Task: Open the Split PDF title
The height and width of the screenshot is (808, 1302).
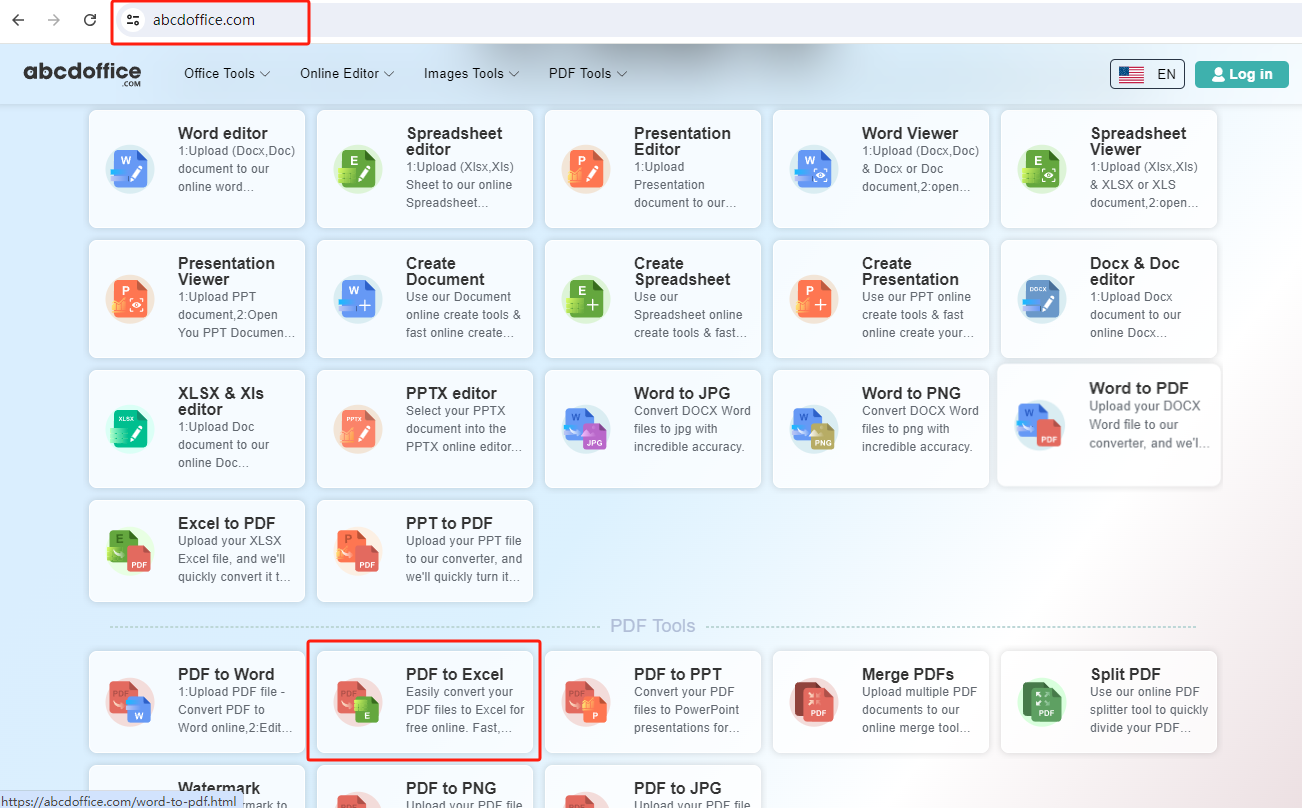Action: point(1125,674)
